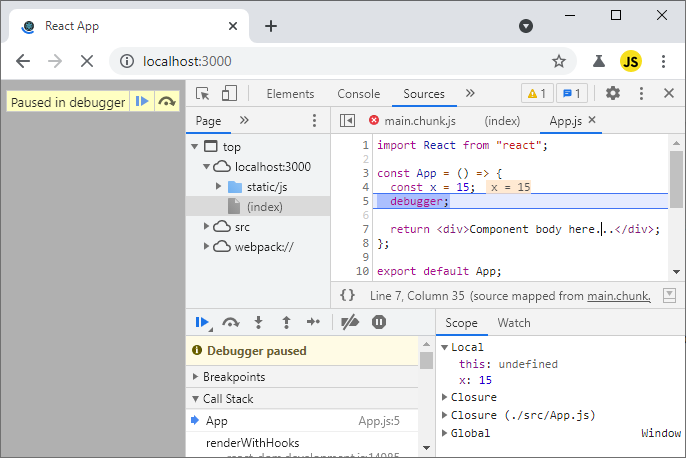Screen dimensions: 686x458
Task: Expand the src tree node
Action: (206, 226)
